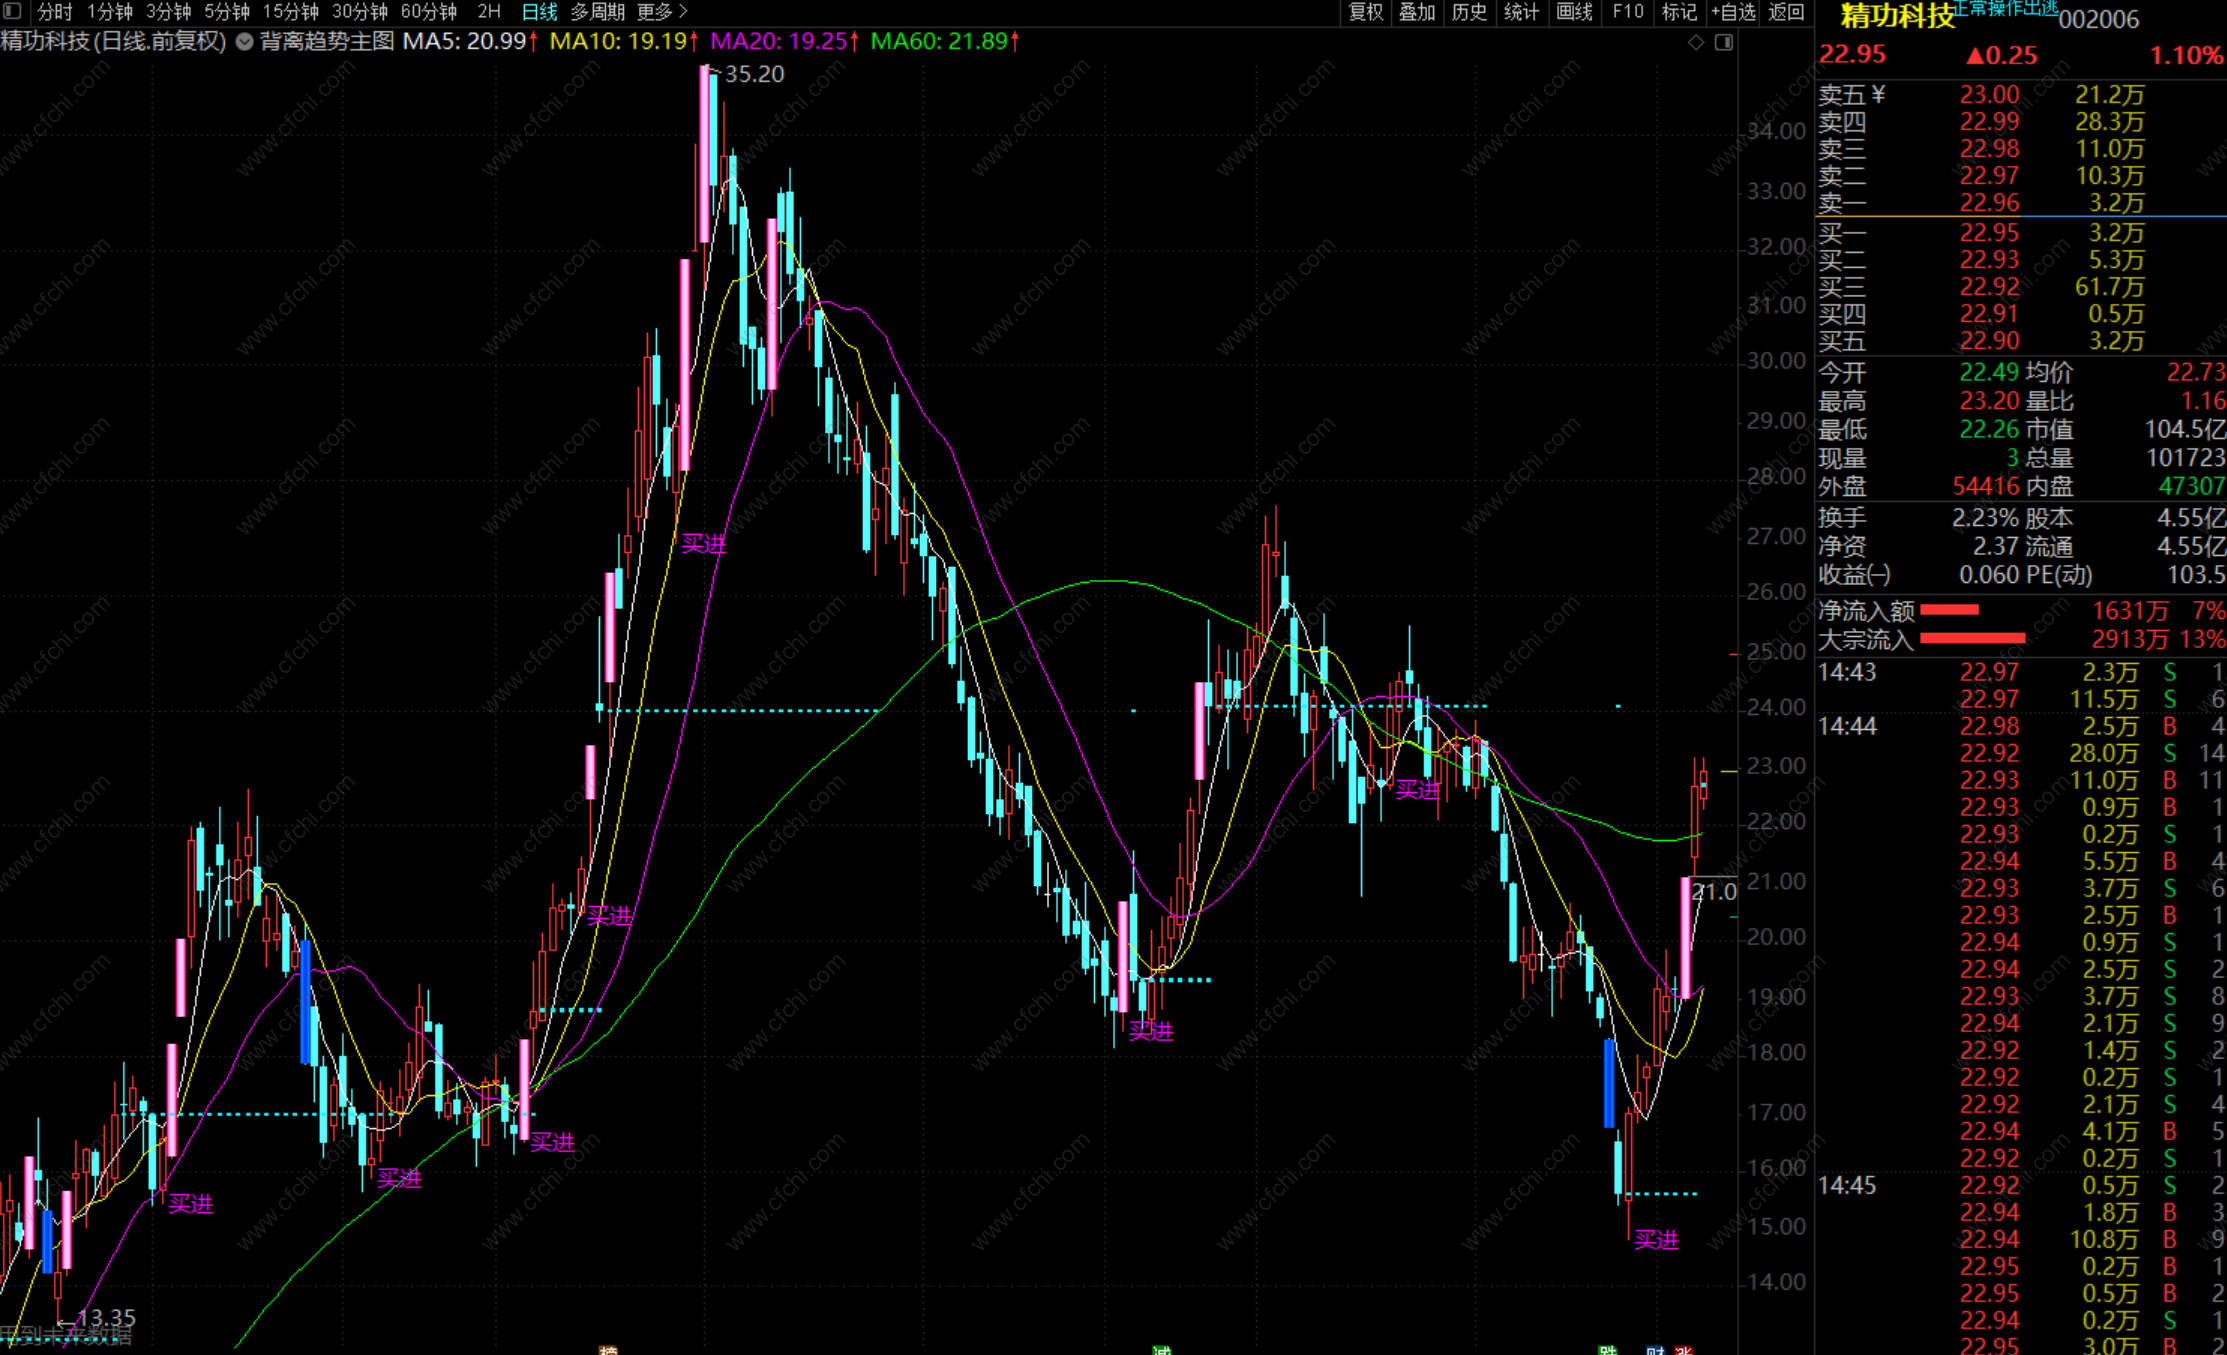Select the 60分钟 period tab
Screen dimensions: 2227x1355
coord(428,12)
